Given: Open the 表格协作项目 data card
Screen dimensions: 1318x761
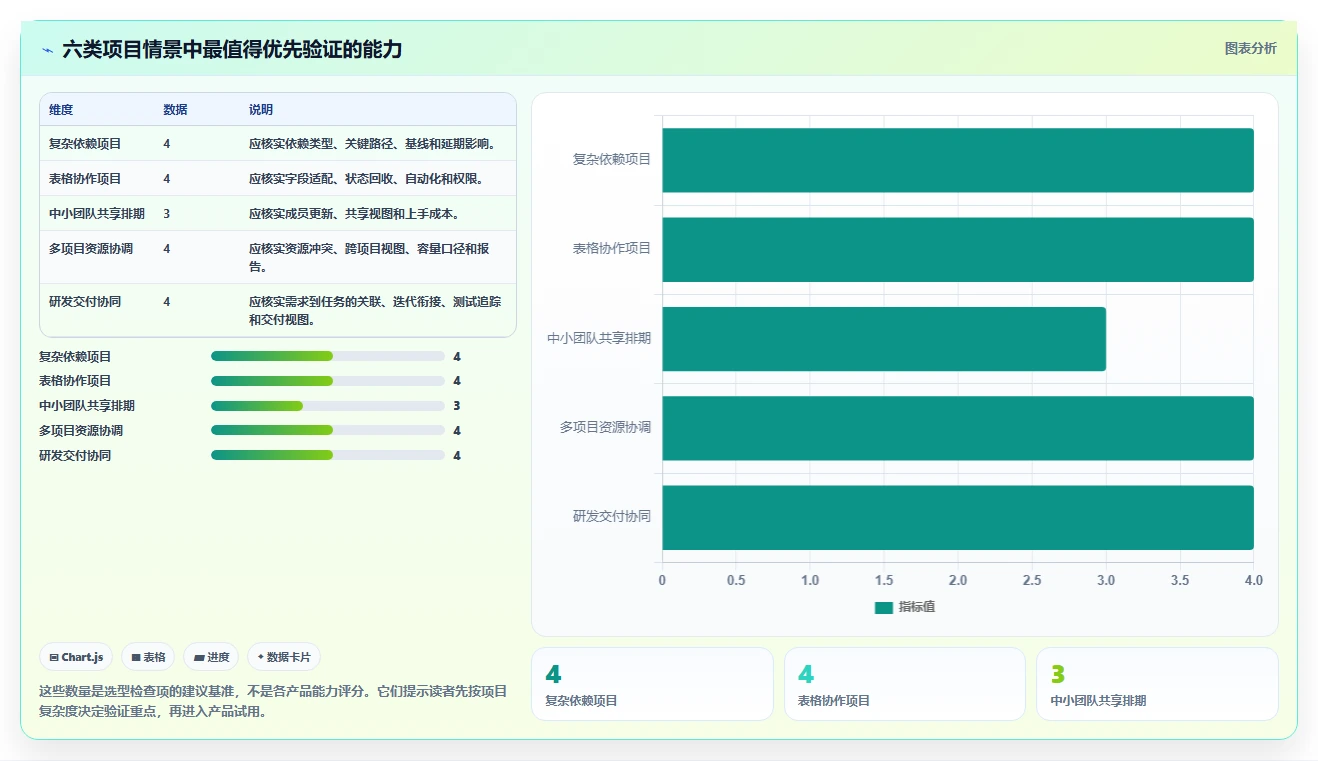Looking at the screenshot, I should coord(905,684).
